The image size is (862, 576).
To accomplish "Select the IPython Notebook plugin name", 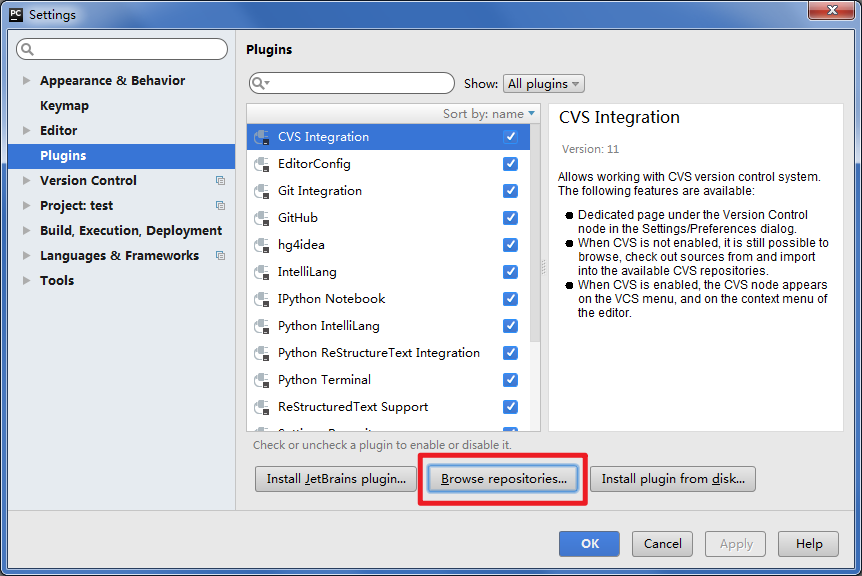I will click(331, 298).
